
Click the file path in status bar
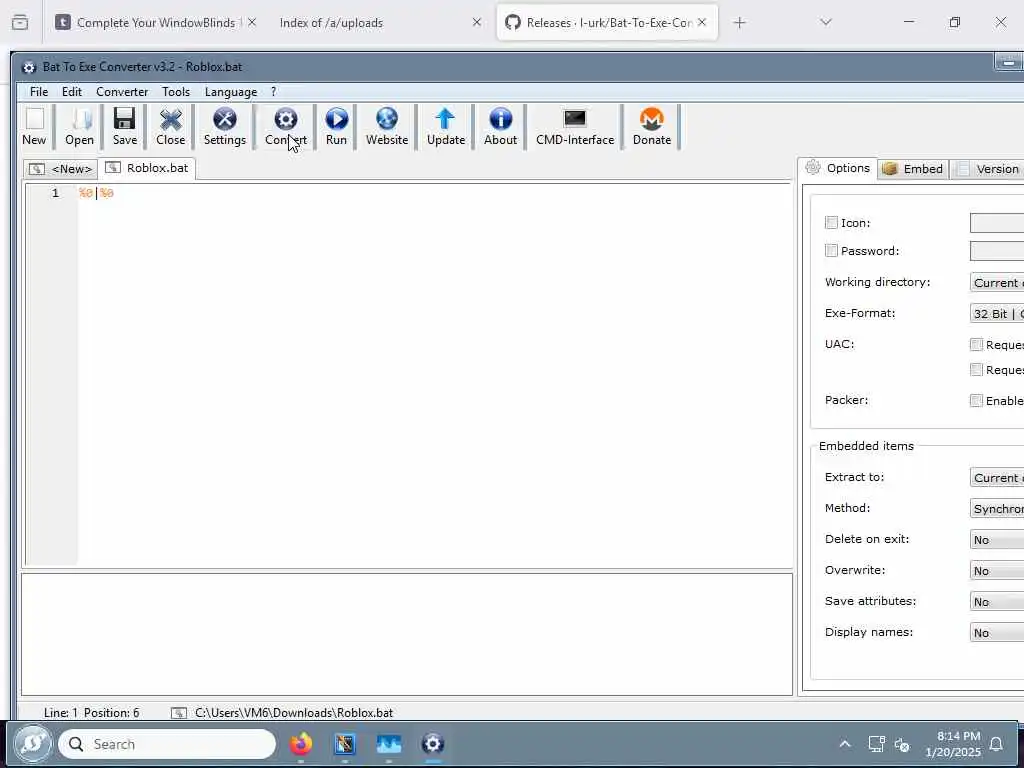point(294,712)
